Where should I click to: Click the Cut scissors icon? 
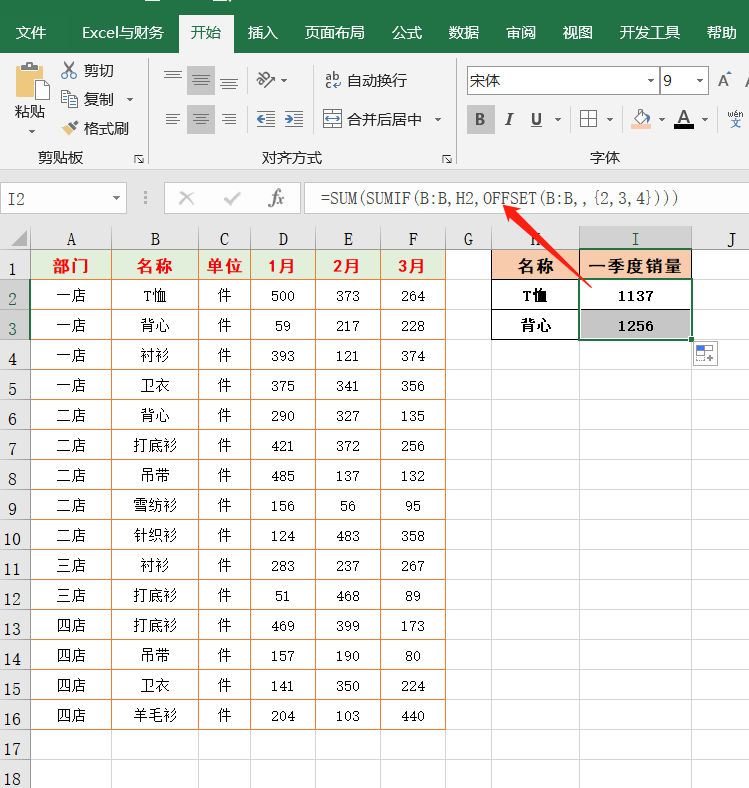tap(69, 70)
